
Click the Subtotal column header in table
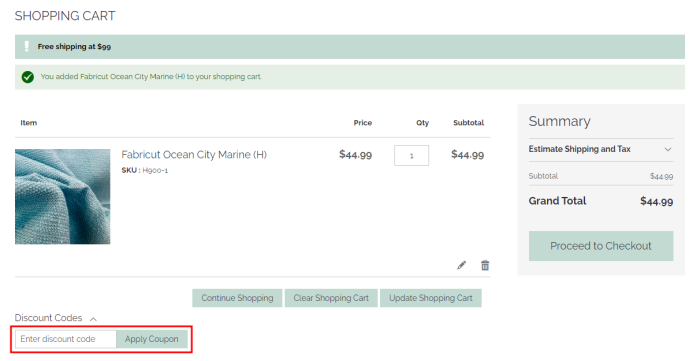point(468,123)
